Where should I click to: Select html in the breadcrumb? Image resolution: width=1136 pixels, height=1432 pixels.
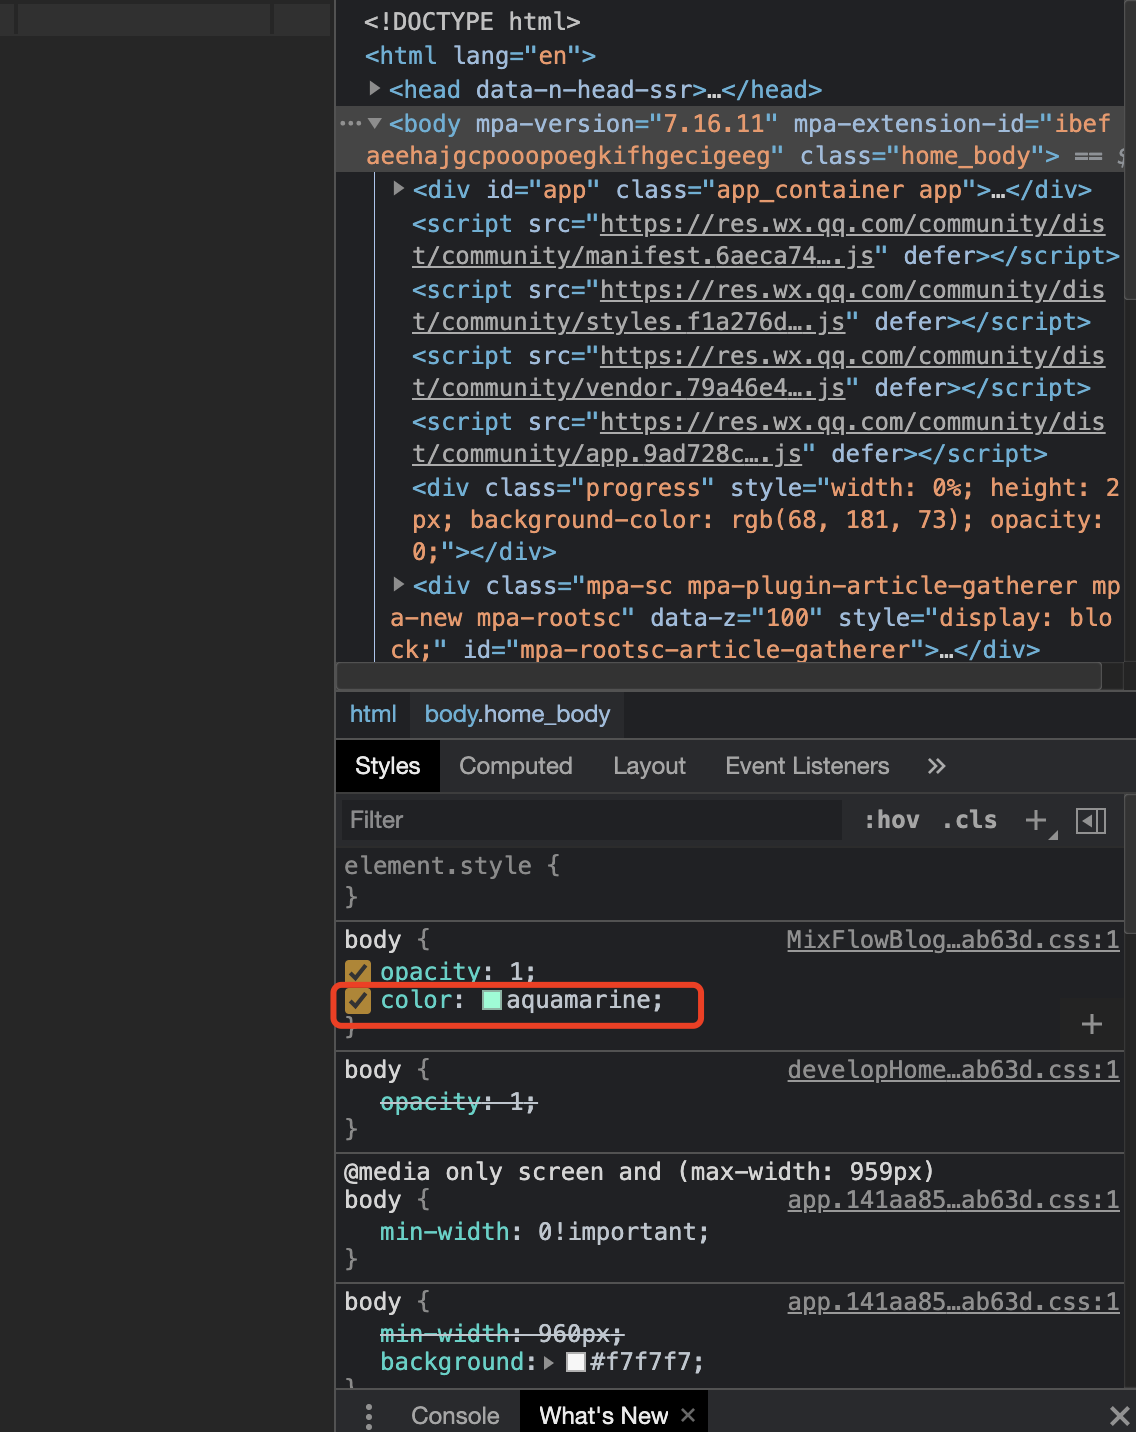pyautogui.click(x=373, y=714)
